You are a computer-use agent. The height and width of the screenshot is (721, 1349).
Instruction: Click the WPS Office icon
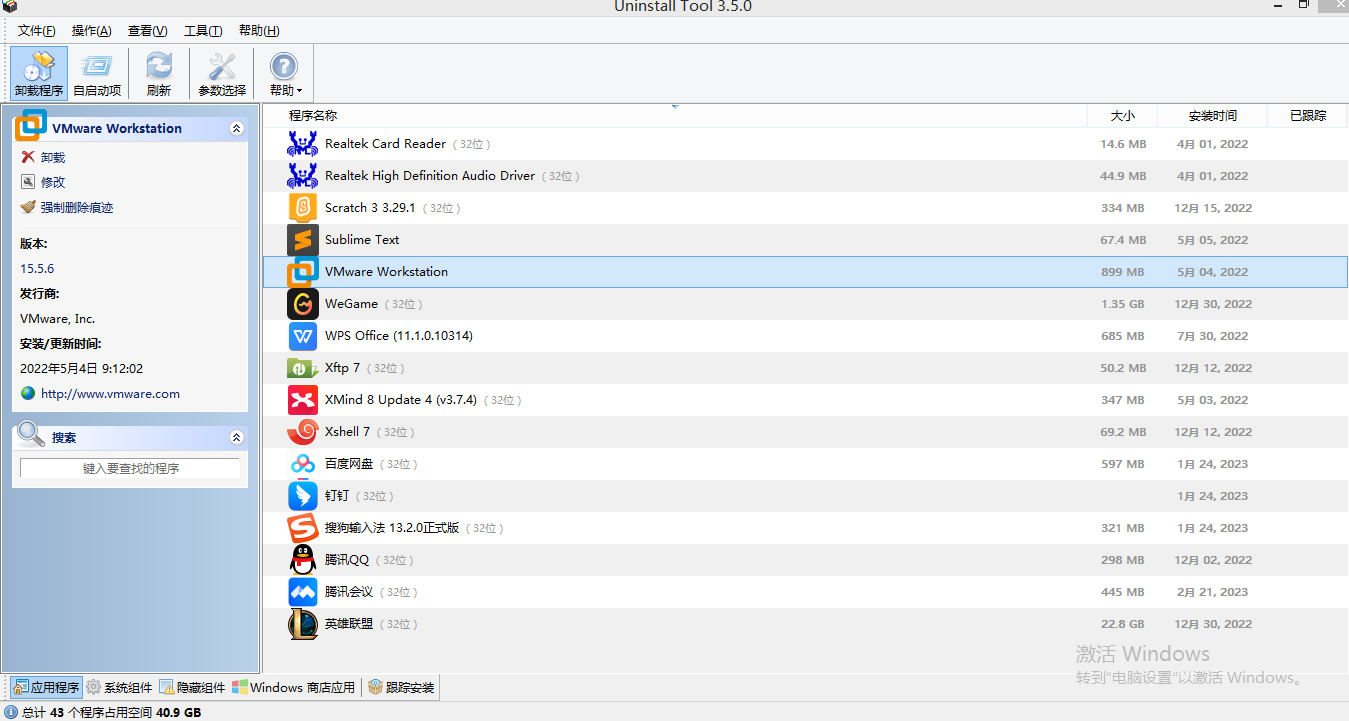[303, 336]
